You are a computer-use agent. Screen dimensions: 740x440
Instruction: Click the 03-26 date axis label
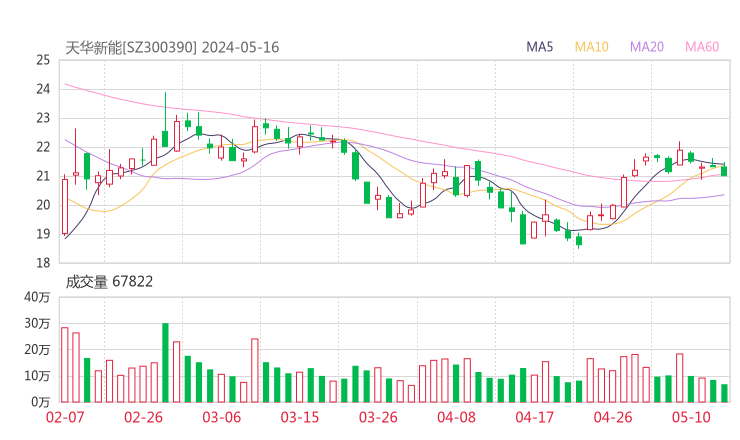pyautogui.click(x=378, y=417)
